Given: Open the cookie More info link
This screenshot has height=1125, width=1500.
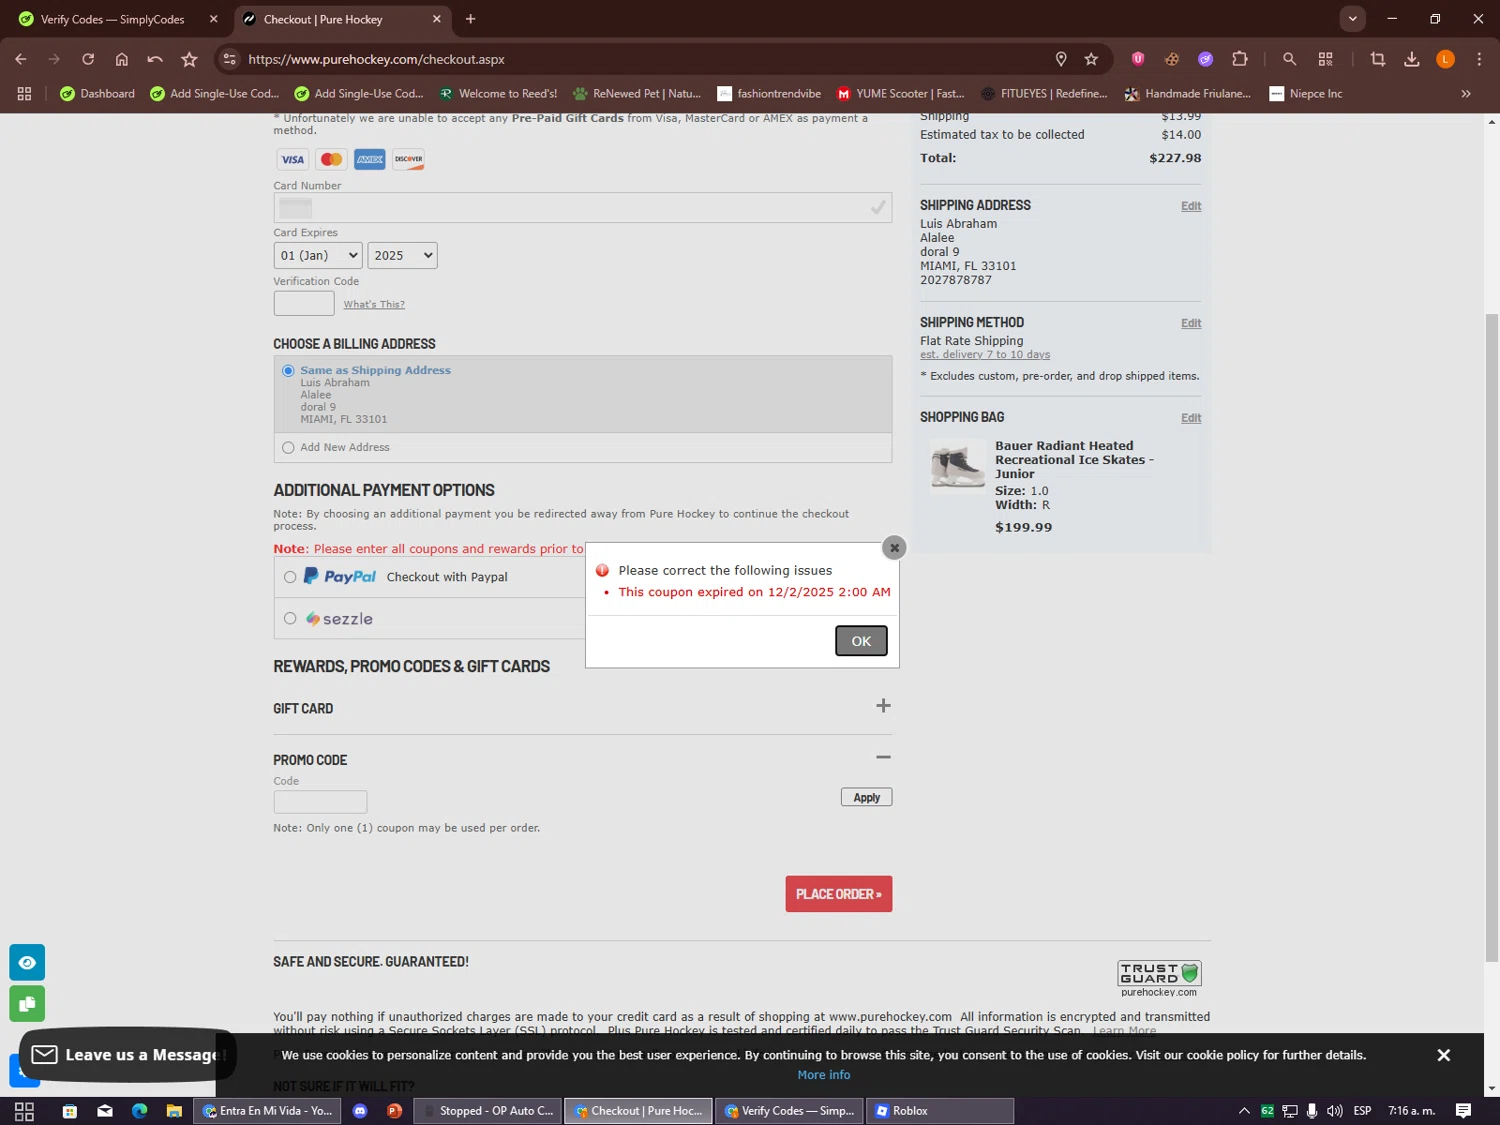Looking at the screenshot, I should tap(824, 1075).
